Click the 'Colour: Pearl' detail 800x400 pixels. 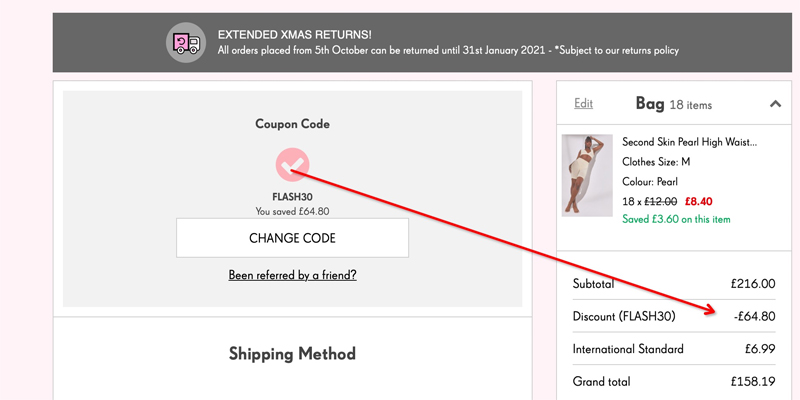(650, 181)
